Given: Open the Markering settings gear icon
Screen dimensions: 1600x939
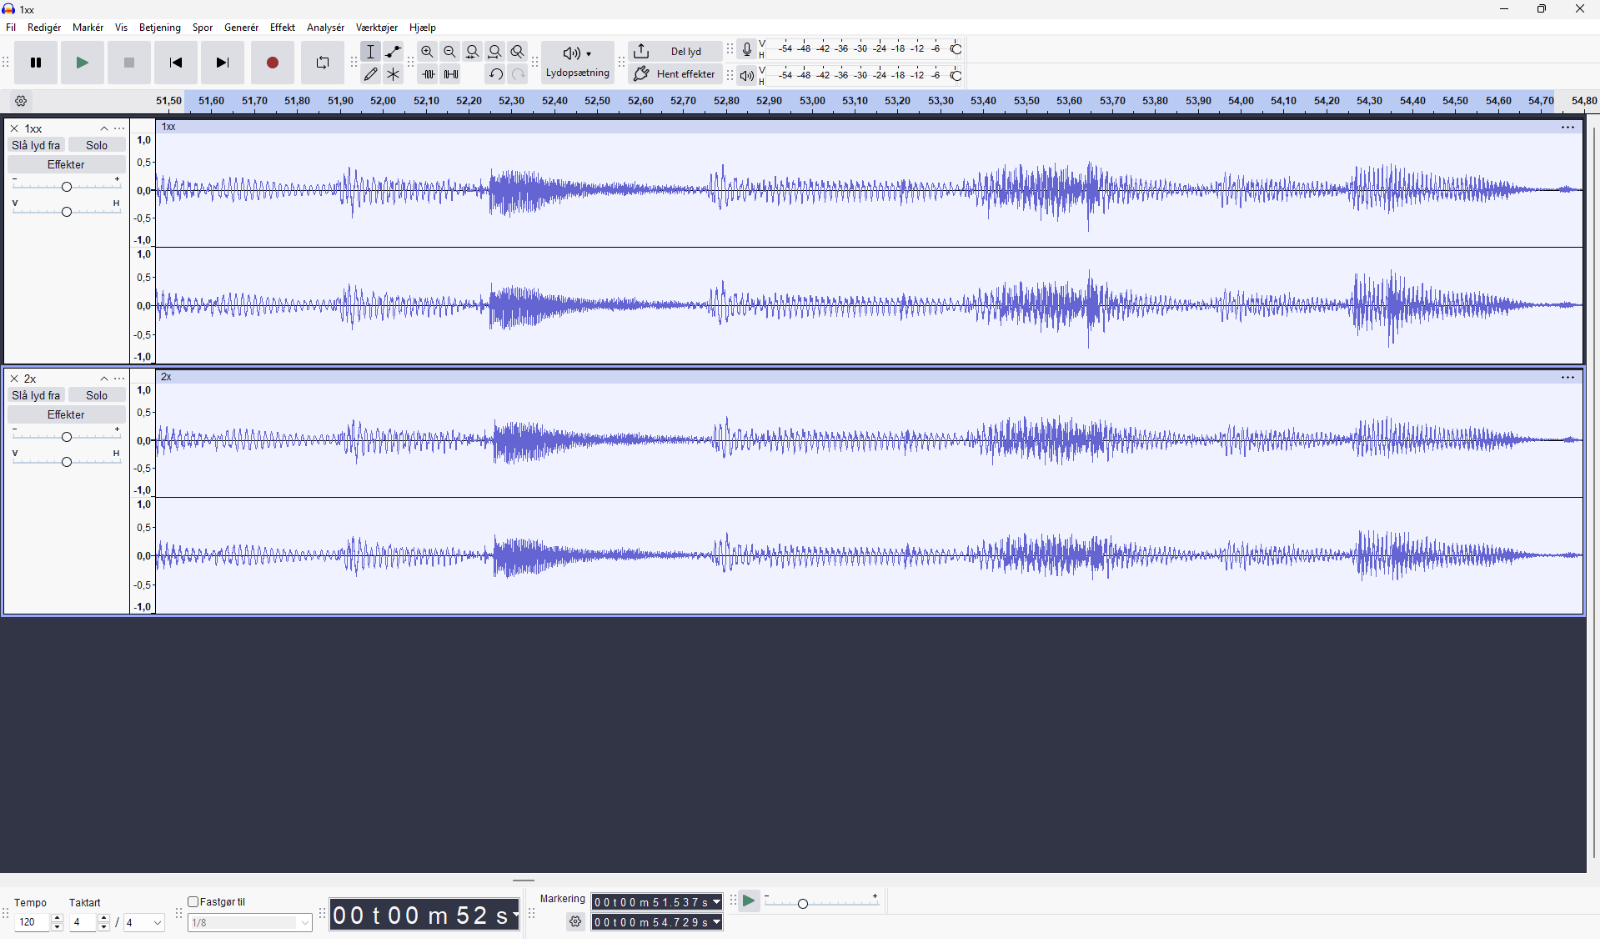Looking at the screenshot, I should tap(575, 922).
